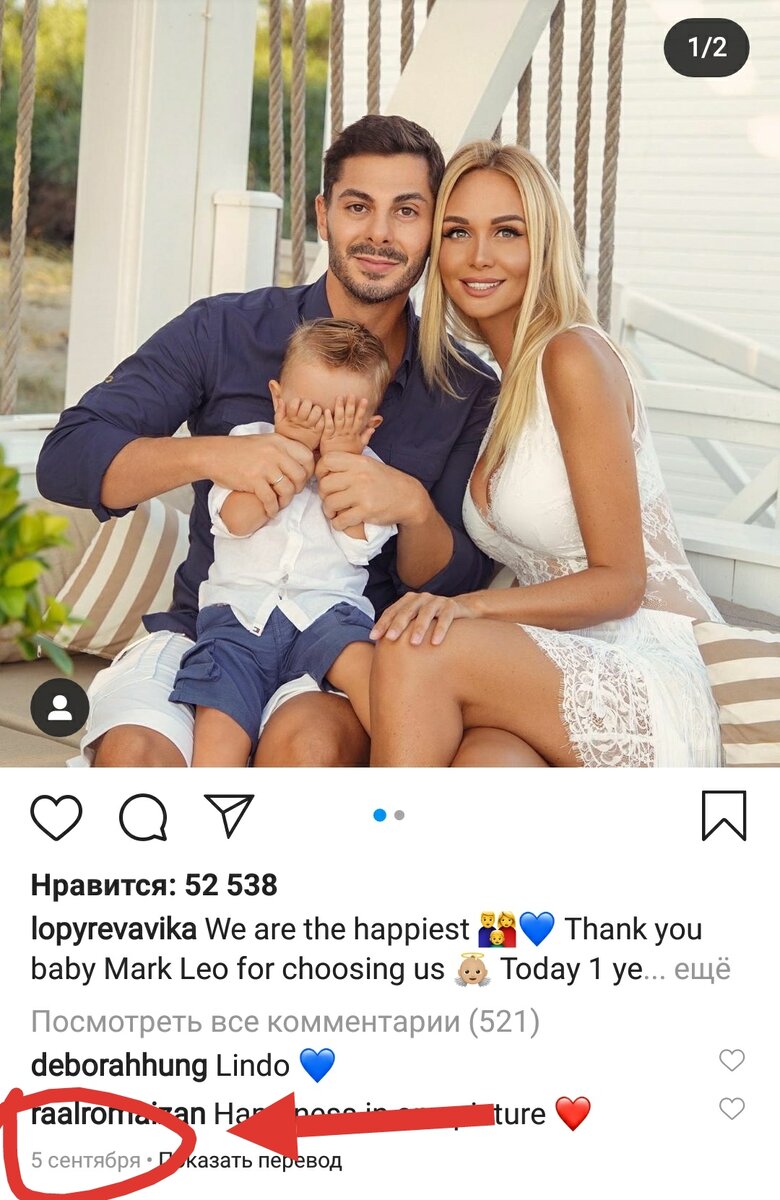Viewport: 780px width, 1200px height.
Task: View the "Нравится: 52 538" likes list
Action: tap(154, 885)
